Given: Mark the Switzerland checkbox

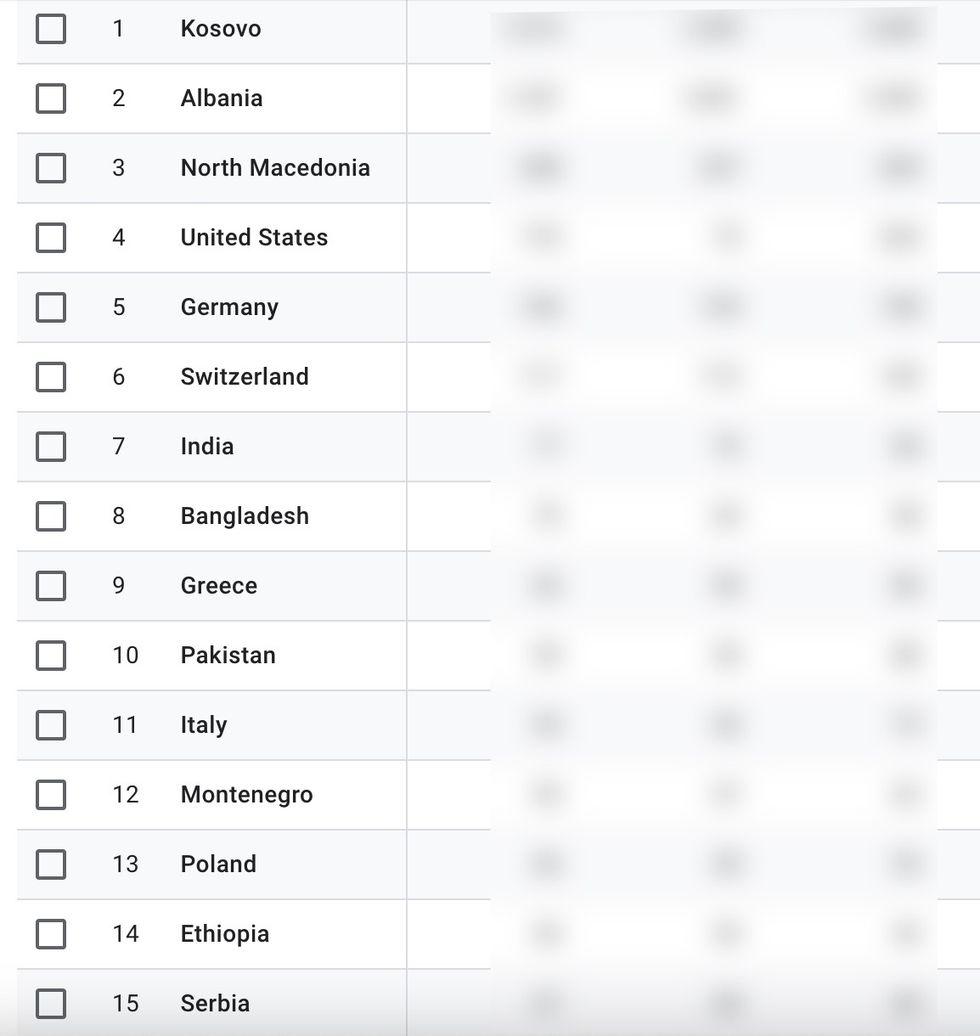Looking at the screenshot, I should [x=51, y=377].
